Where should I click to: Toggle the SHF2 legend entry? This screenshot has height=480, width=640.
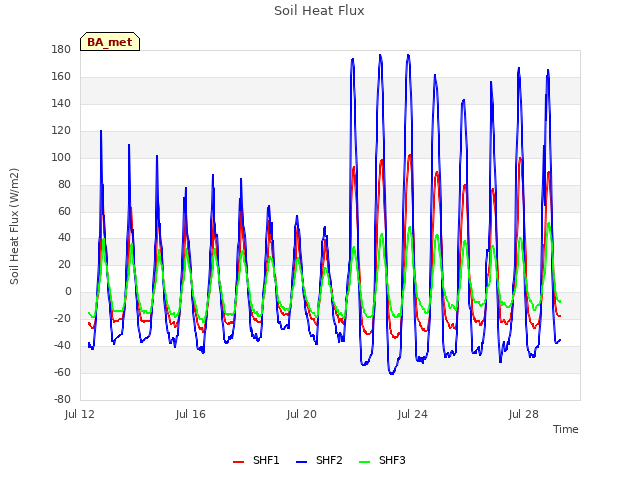pos(319,460)
